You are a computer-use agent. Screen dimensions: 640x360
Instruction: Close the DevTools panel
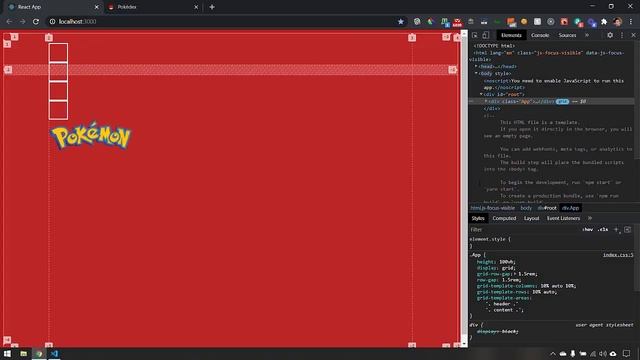pos(633,36)
